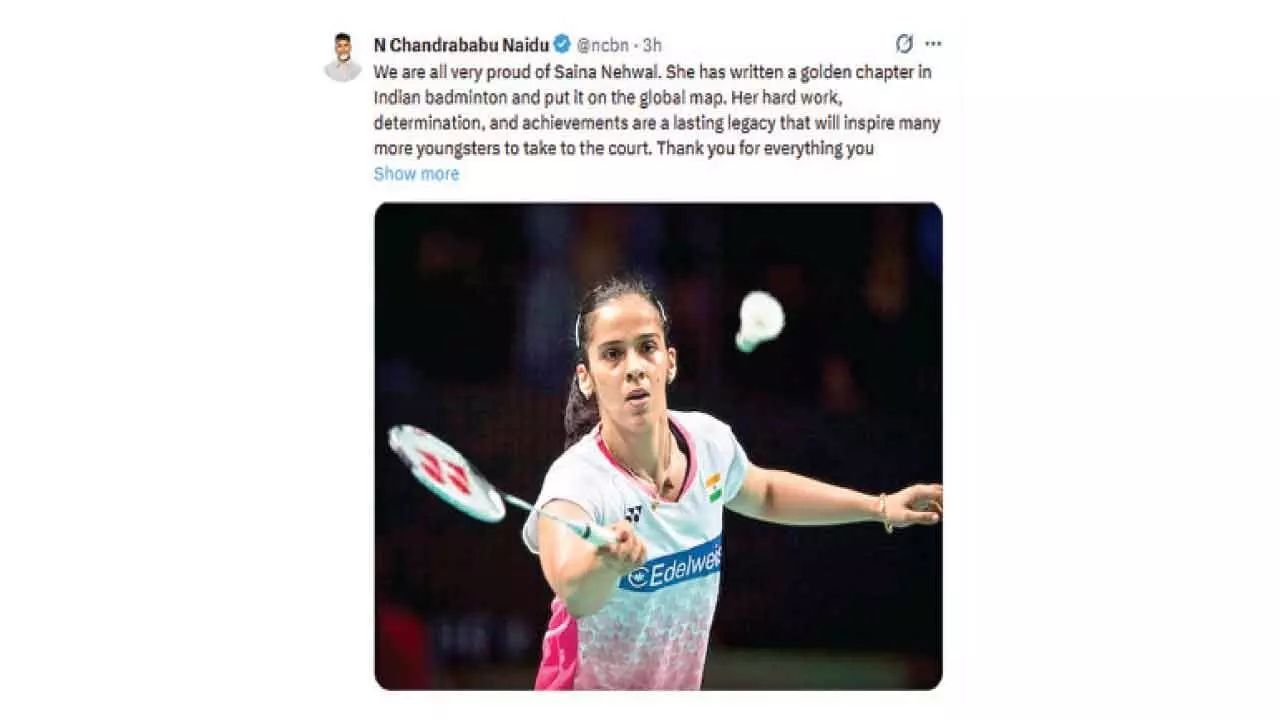Click the small Yonex logo on the jersey
Image resolution: width=1280 pixels, height=720 pixels.
(x=632, y=513)
